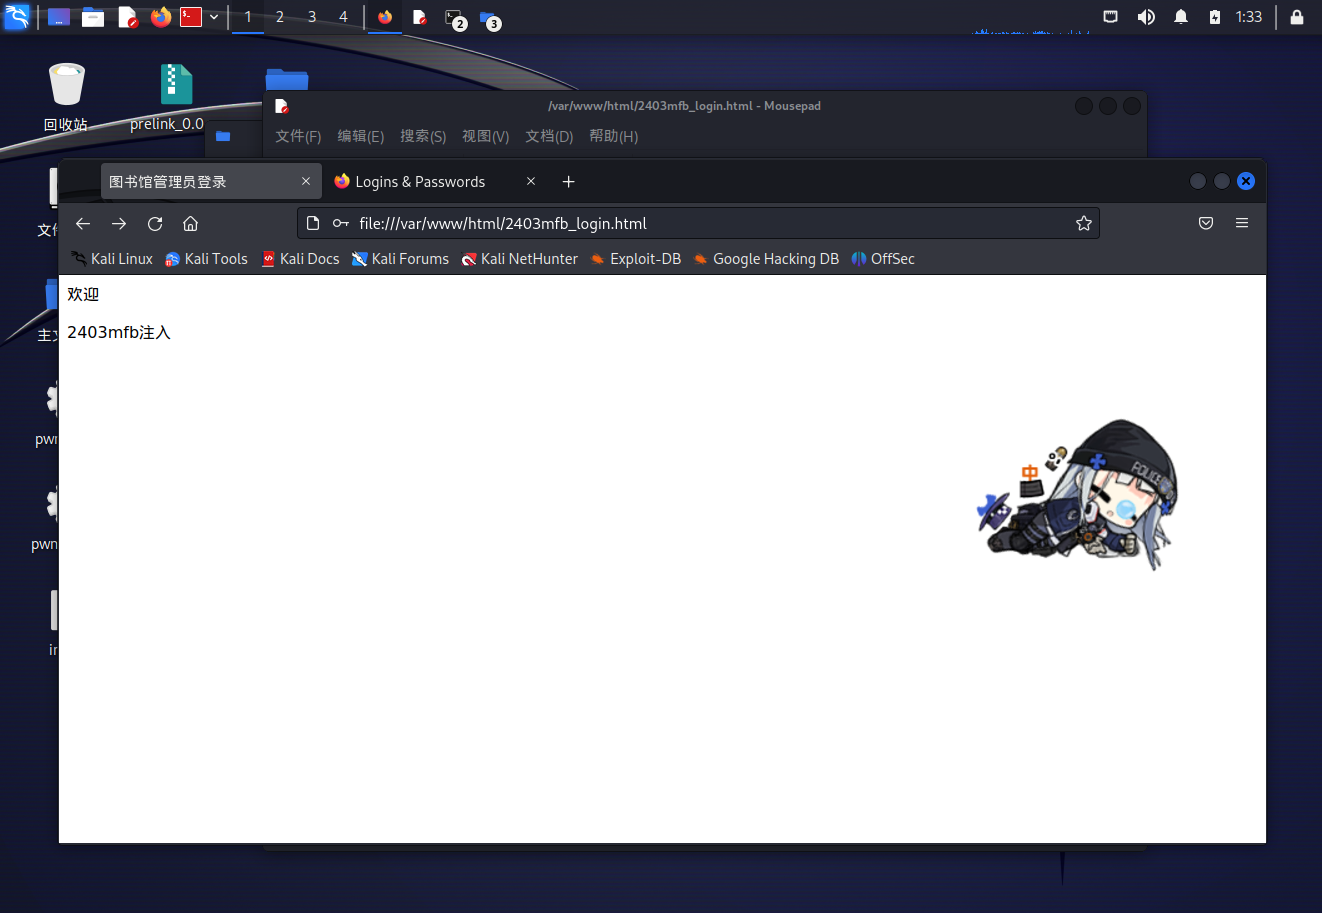Image resolution: width=1322 pixels, height=913 pixels.
Task: Reload the current page
Action: [x=155, y=223]
